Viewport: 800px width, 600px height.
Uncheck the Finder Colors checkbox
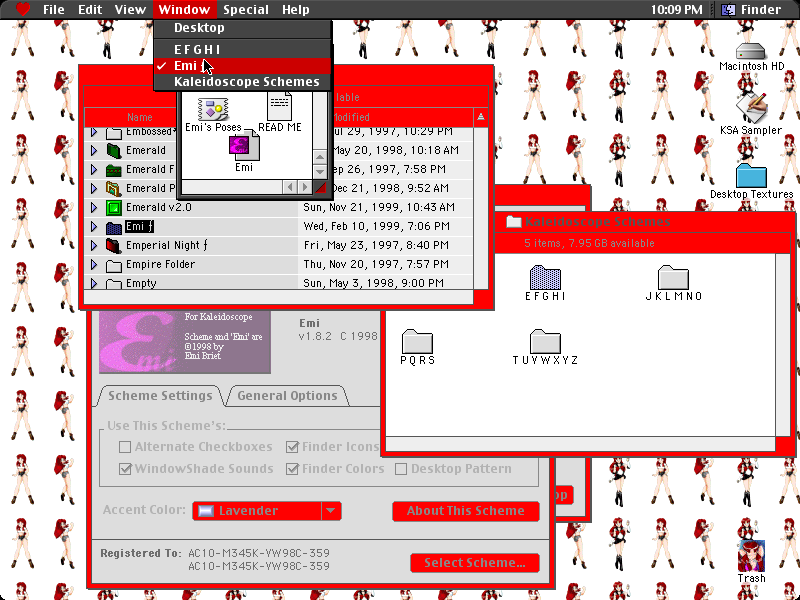[x=292, y=469]
